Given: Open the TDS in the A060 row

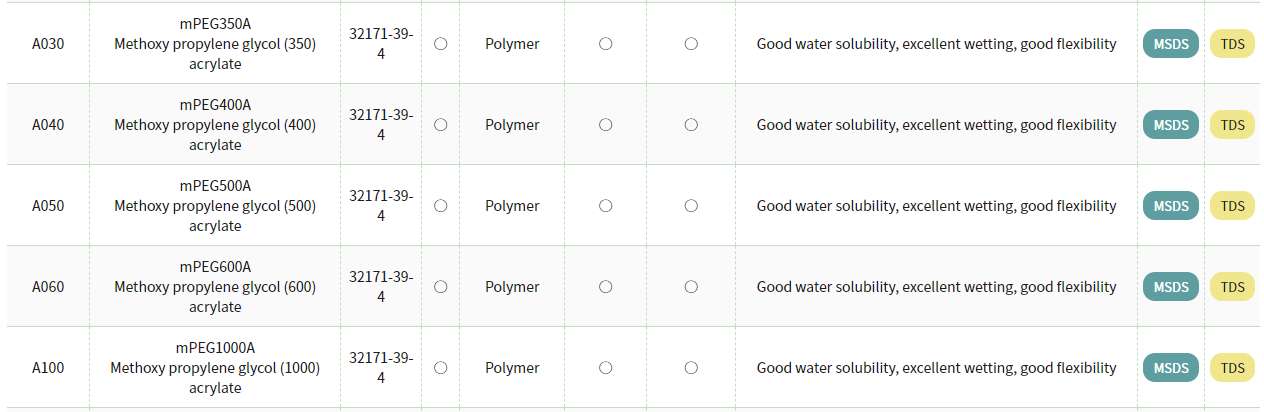Looking at the screenshot, I should tap(1232, 287).
